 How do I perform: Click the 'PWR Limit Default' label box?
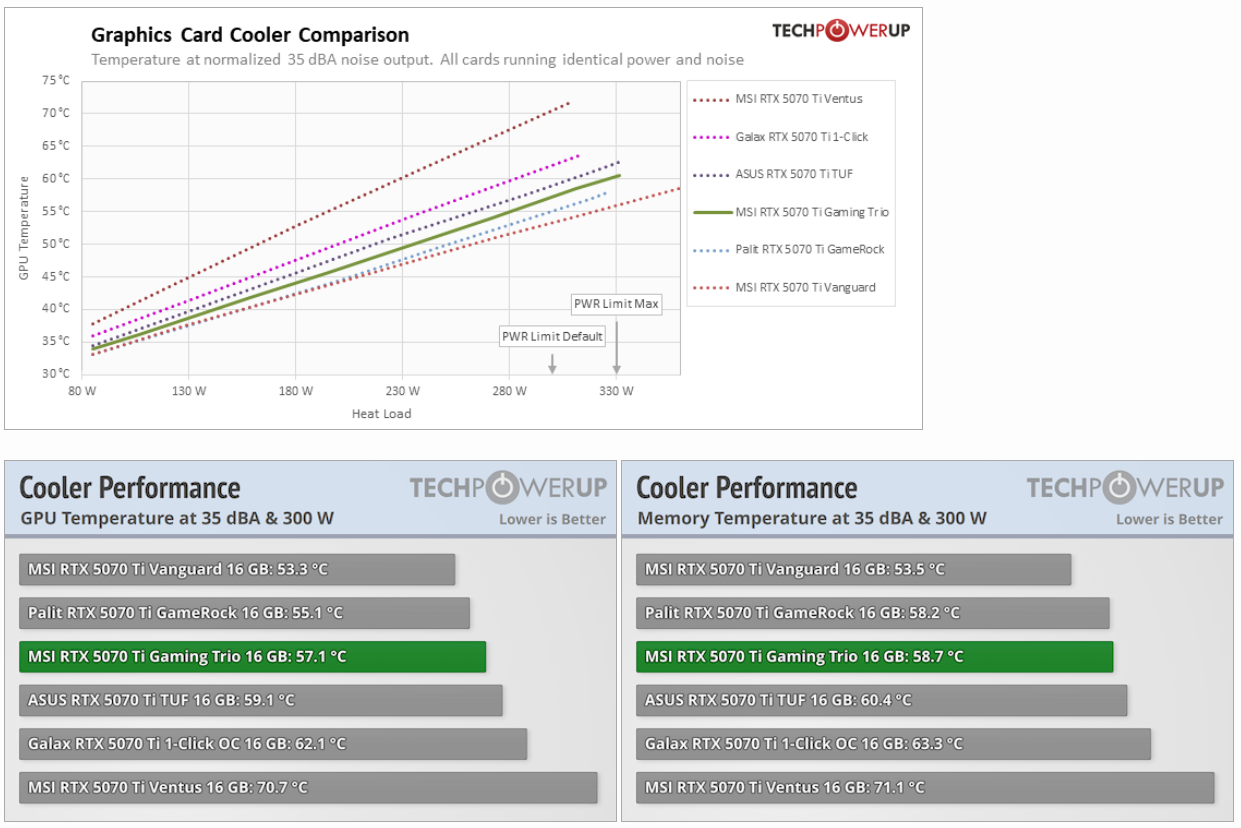point(553,337)
